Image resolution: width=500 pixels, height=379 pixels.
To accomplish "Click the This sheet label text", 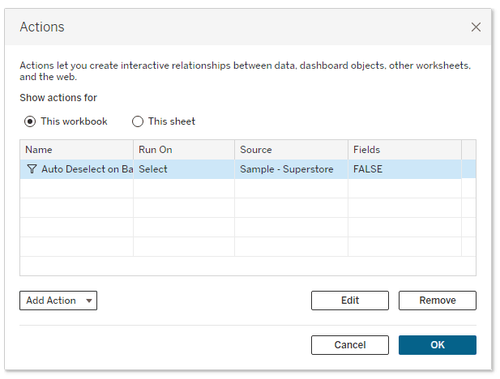I will [172, 122].
